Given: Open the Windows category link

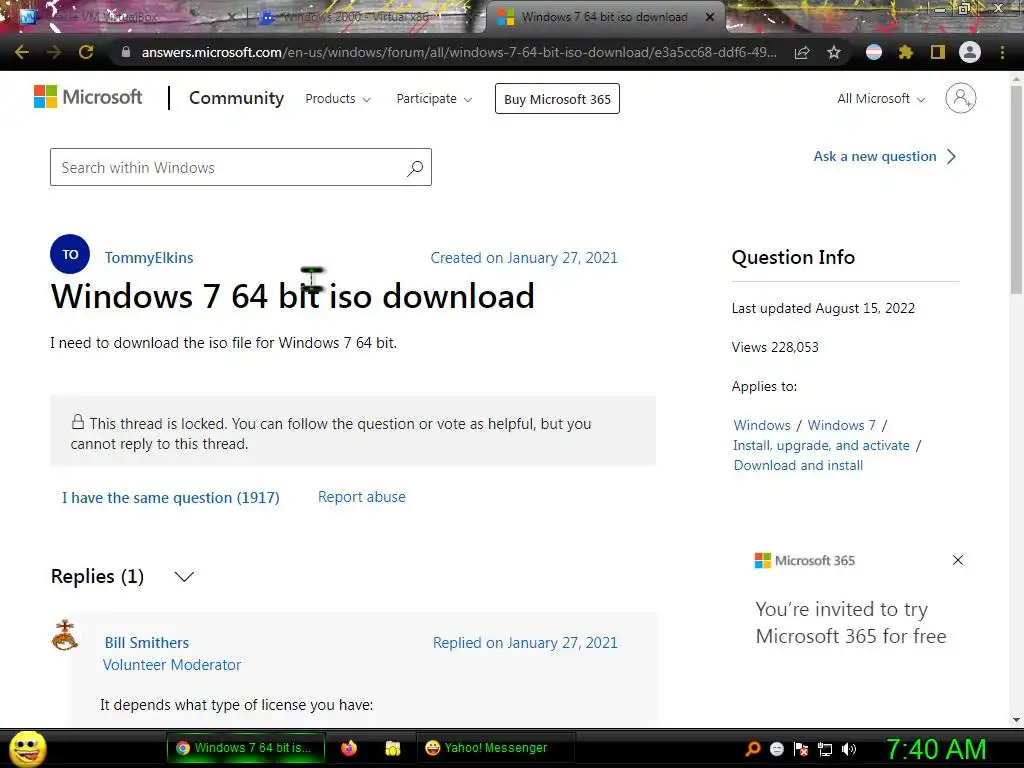Looking at the screenshot, I should coord(762,425).
